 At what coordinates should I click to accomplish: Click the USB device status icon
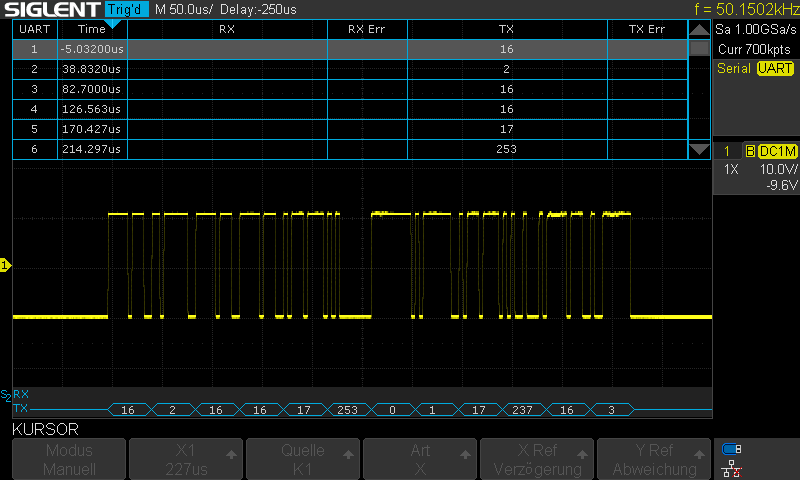732,449
